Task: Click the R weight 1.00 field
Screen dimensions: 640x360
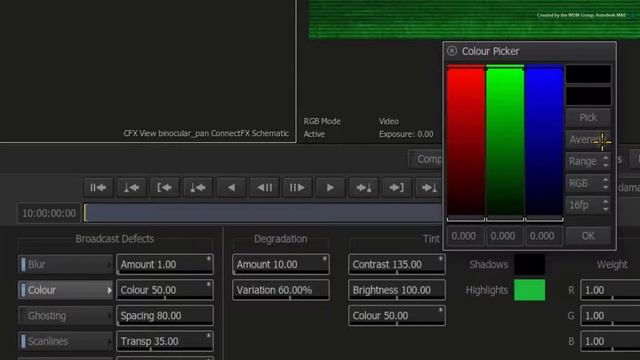Action: click(610, 290)
